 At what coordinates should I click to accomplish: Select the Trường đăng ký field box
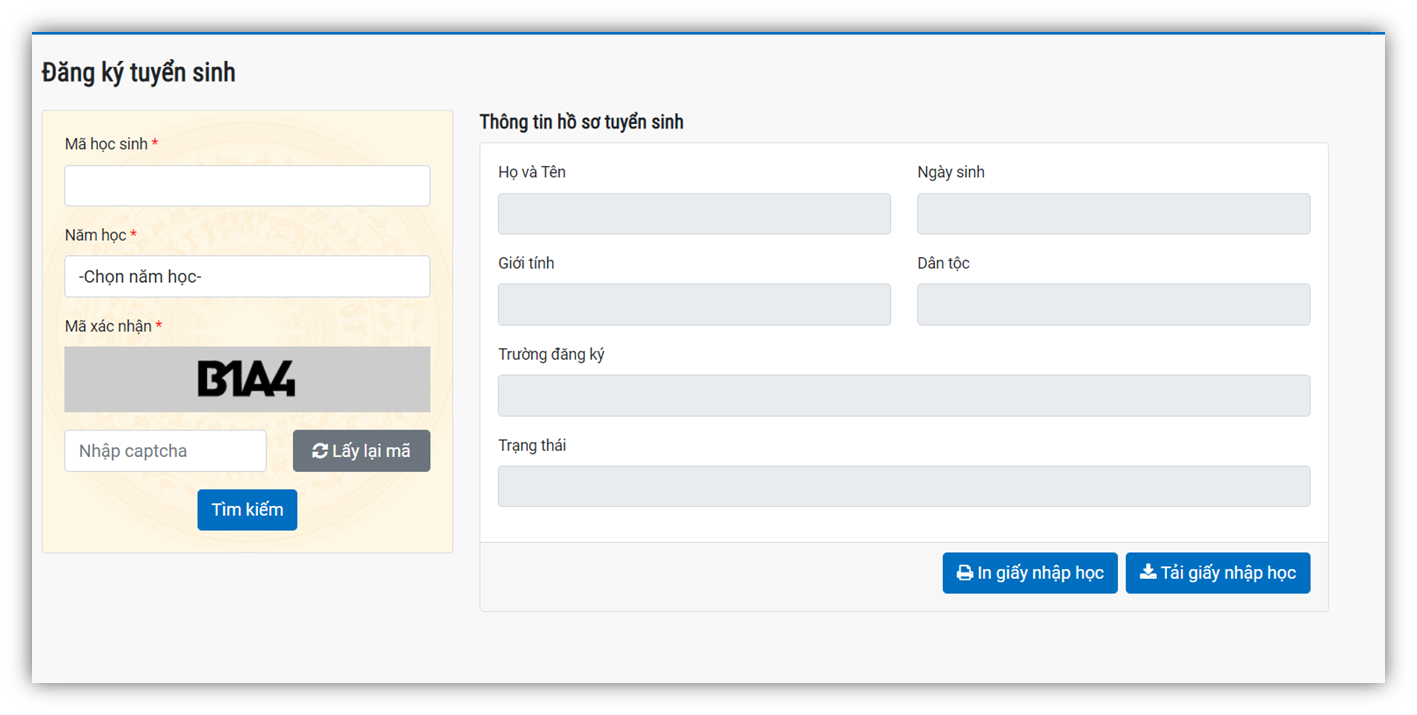click(x=903, y=396)
